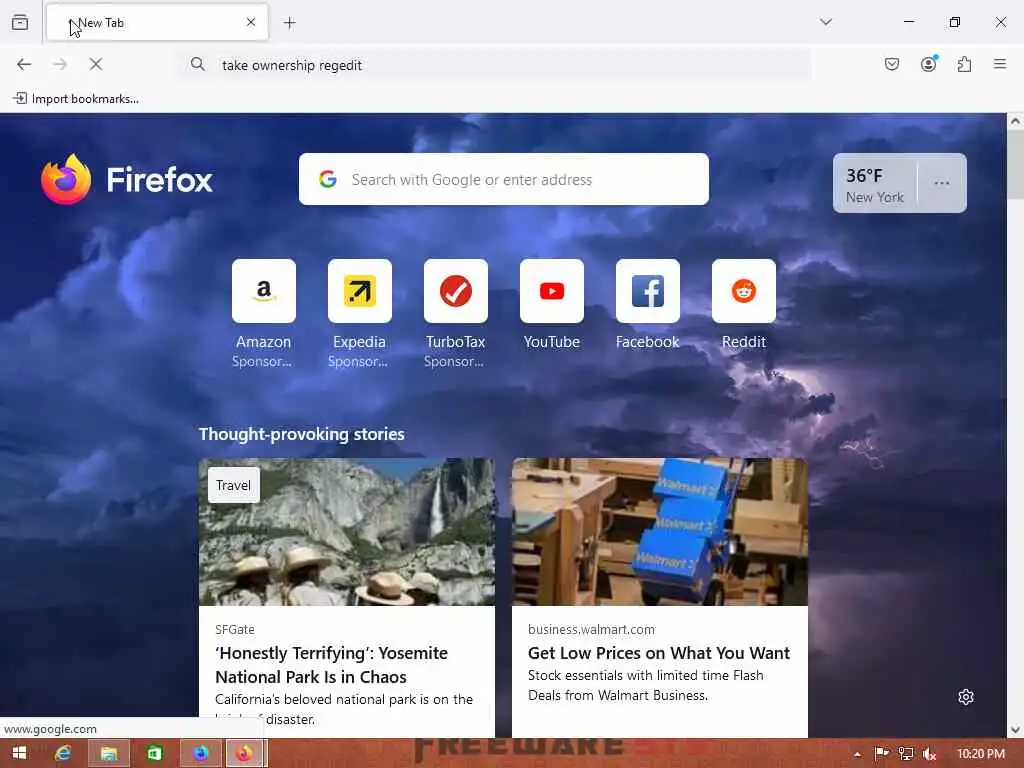Open new tab page customize gear icon
Image resolution: width=1024 pixels, height=768 pixels.
pos(966,697)
